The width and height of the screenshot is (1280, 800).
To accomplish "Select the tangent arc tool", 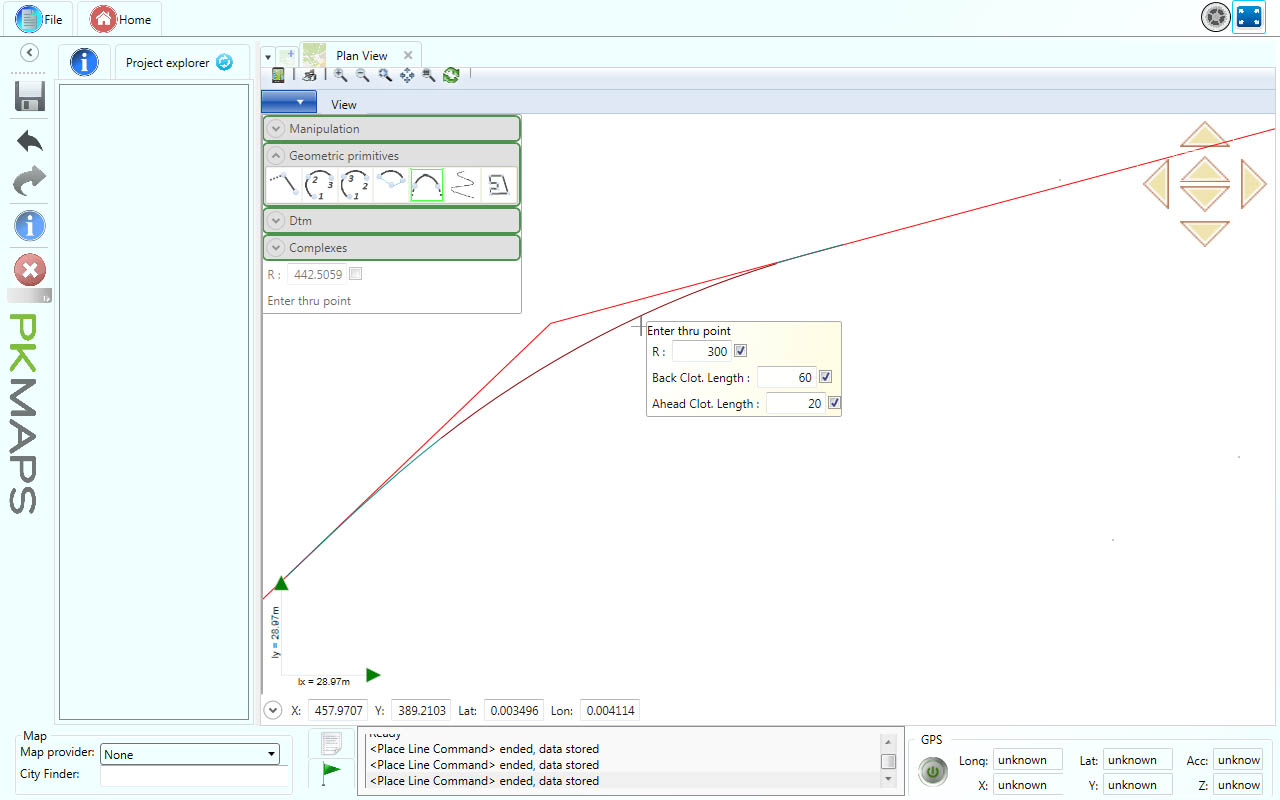I will pos(391,185).
